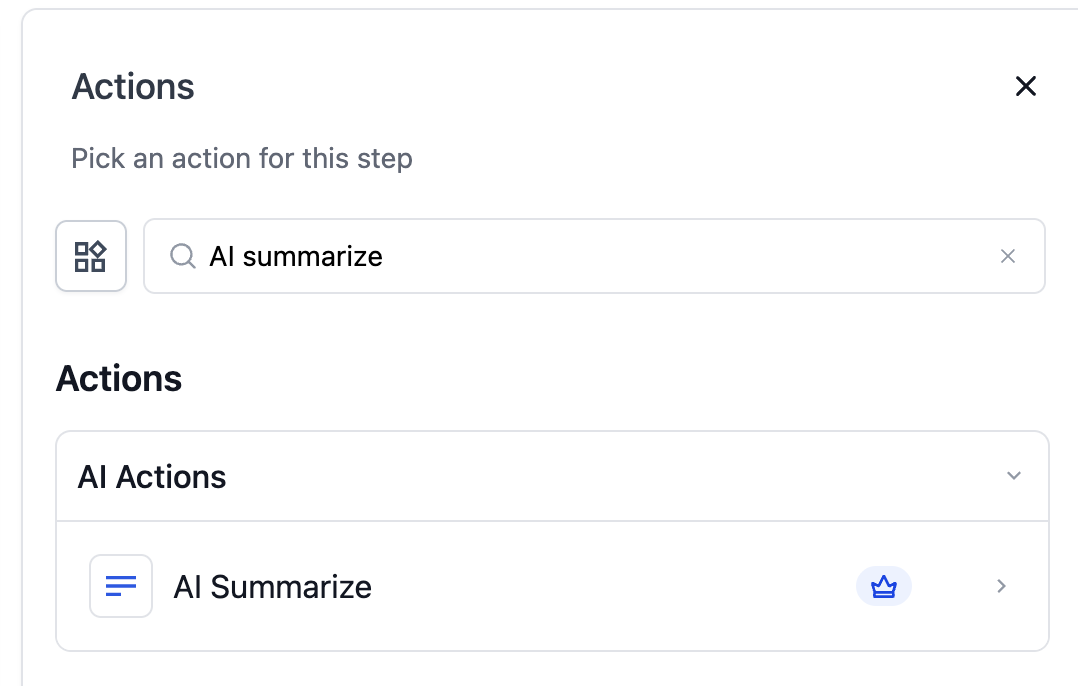Viewport: 1078px width, 686px height.
Task: Open AI Summarize via right arrow
Action: pos(1001,586)
